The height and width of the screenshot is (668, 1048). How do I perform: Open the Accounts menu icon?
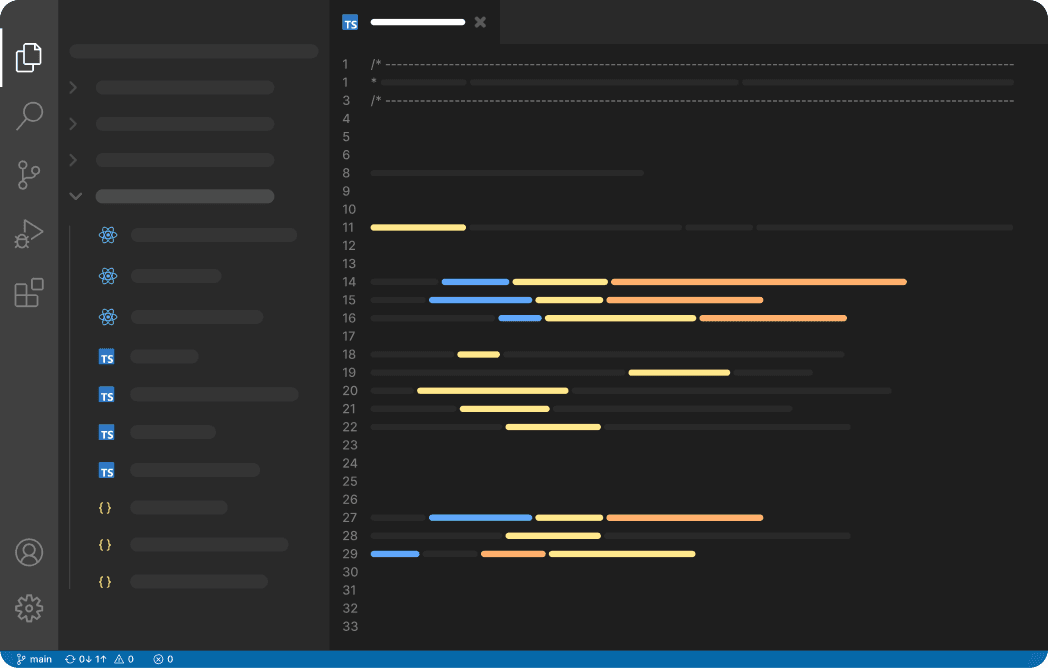(29, 552)
